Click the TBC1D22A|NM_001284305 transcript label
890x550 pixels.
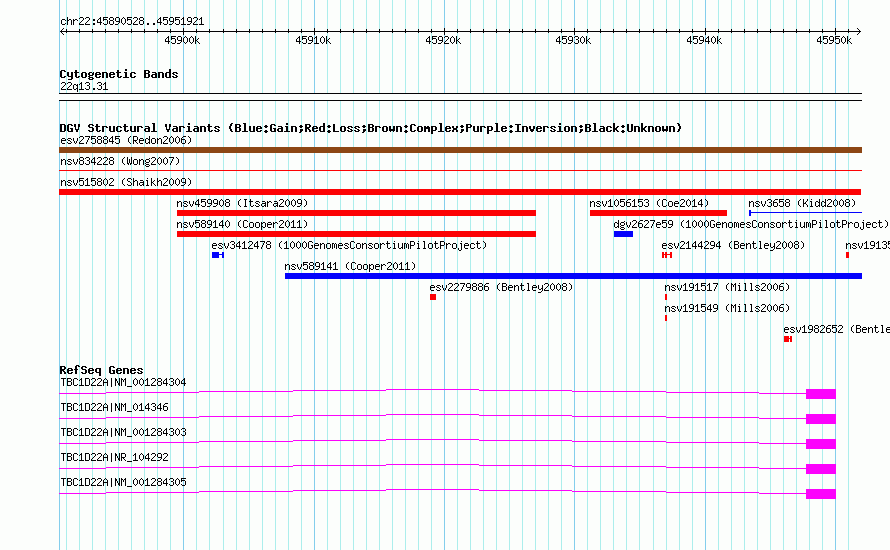pos(123,482)
